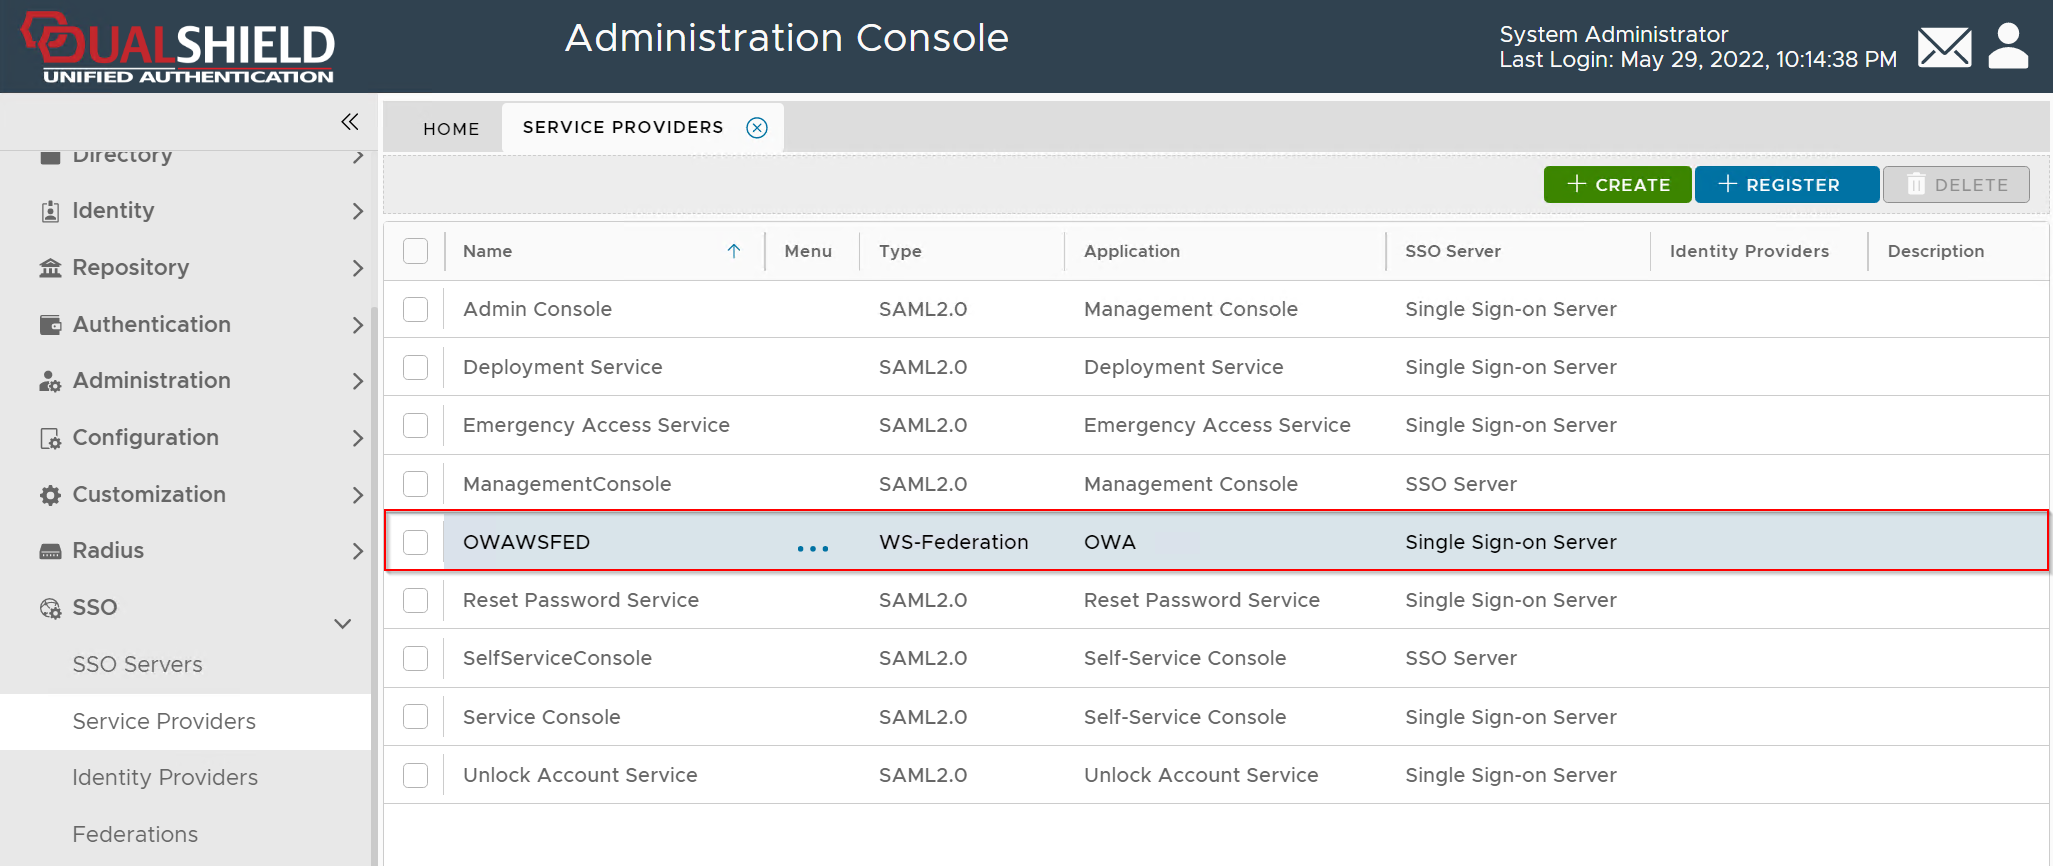Switch to the HOME tab

point(451,129)
